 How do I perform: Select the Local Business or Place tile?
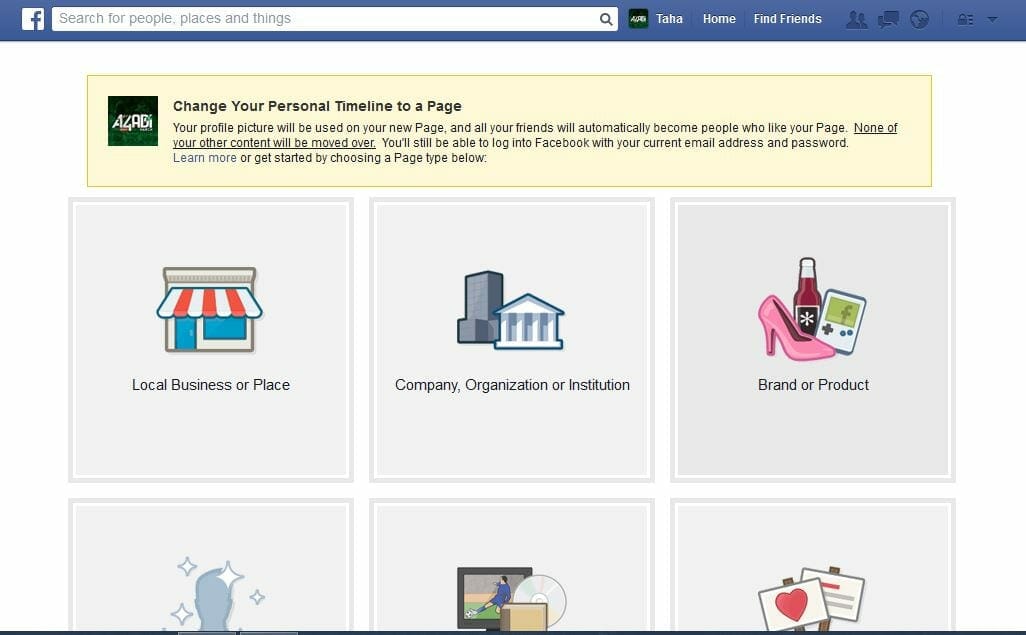[x=210, y=340]
